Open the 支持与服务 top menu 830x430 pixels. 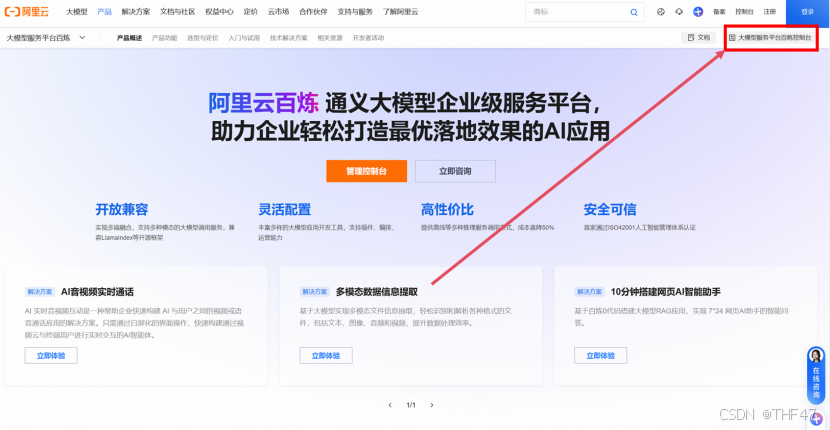[x=355, y=12]
